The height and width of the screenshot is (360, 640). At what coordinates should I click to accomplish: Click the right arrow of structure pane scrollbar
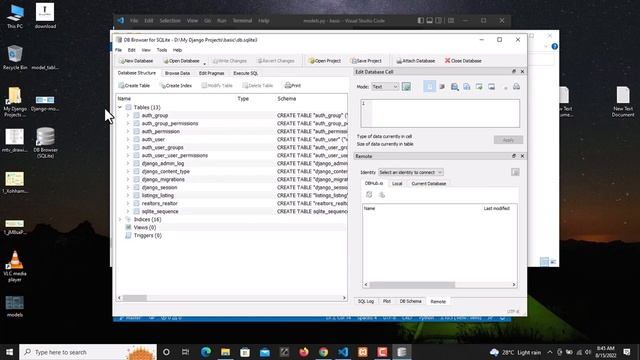[344, 298]
